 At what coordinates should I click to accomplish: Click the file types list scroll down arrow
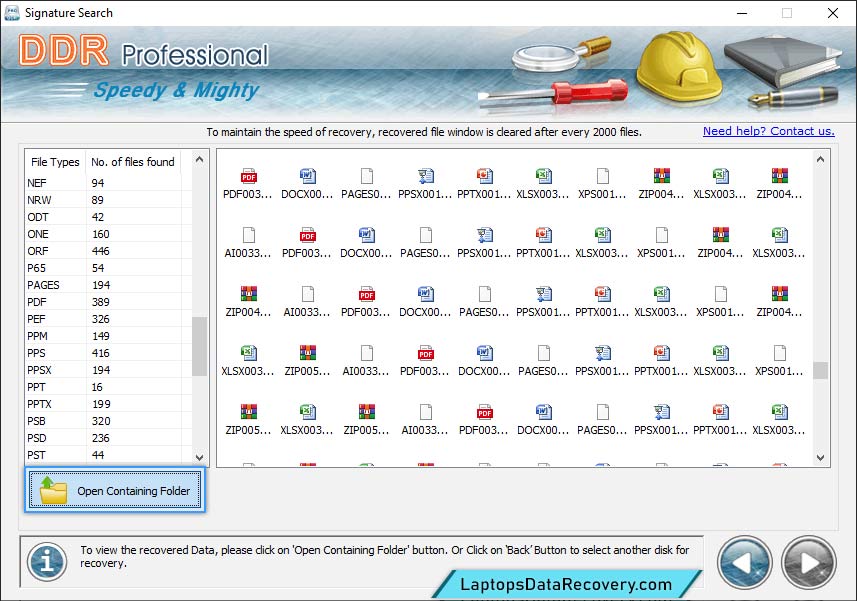(x=199, y=457)
